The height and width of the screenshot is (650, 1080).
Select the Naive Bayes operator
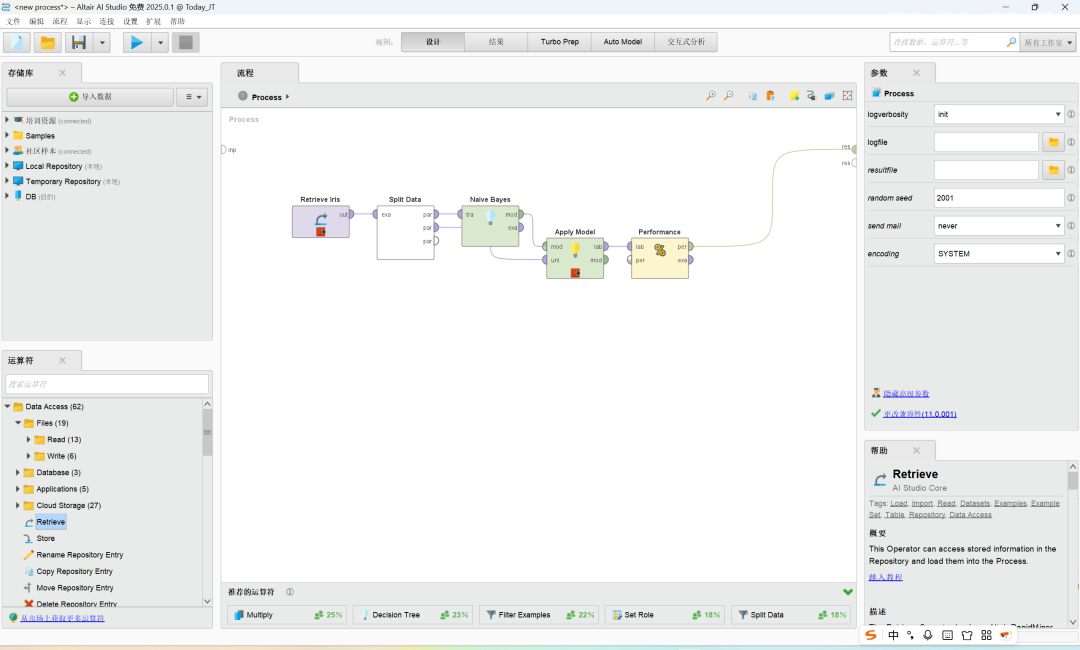pyautogui.click(x=490, y=226)
